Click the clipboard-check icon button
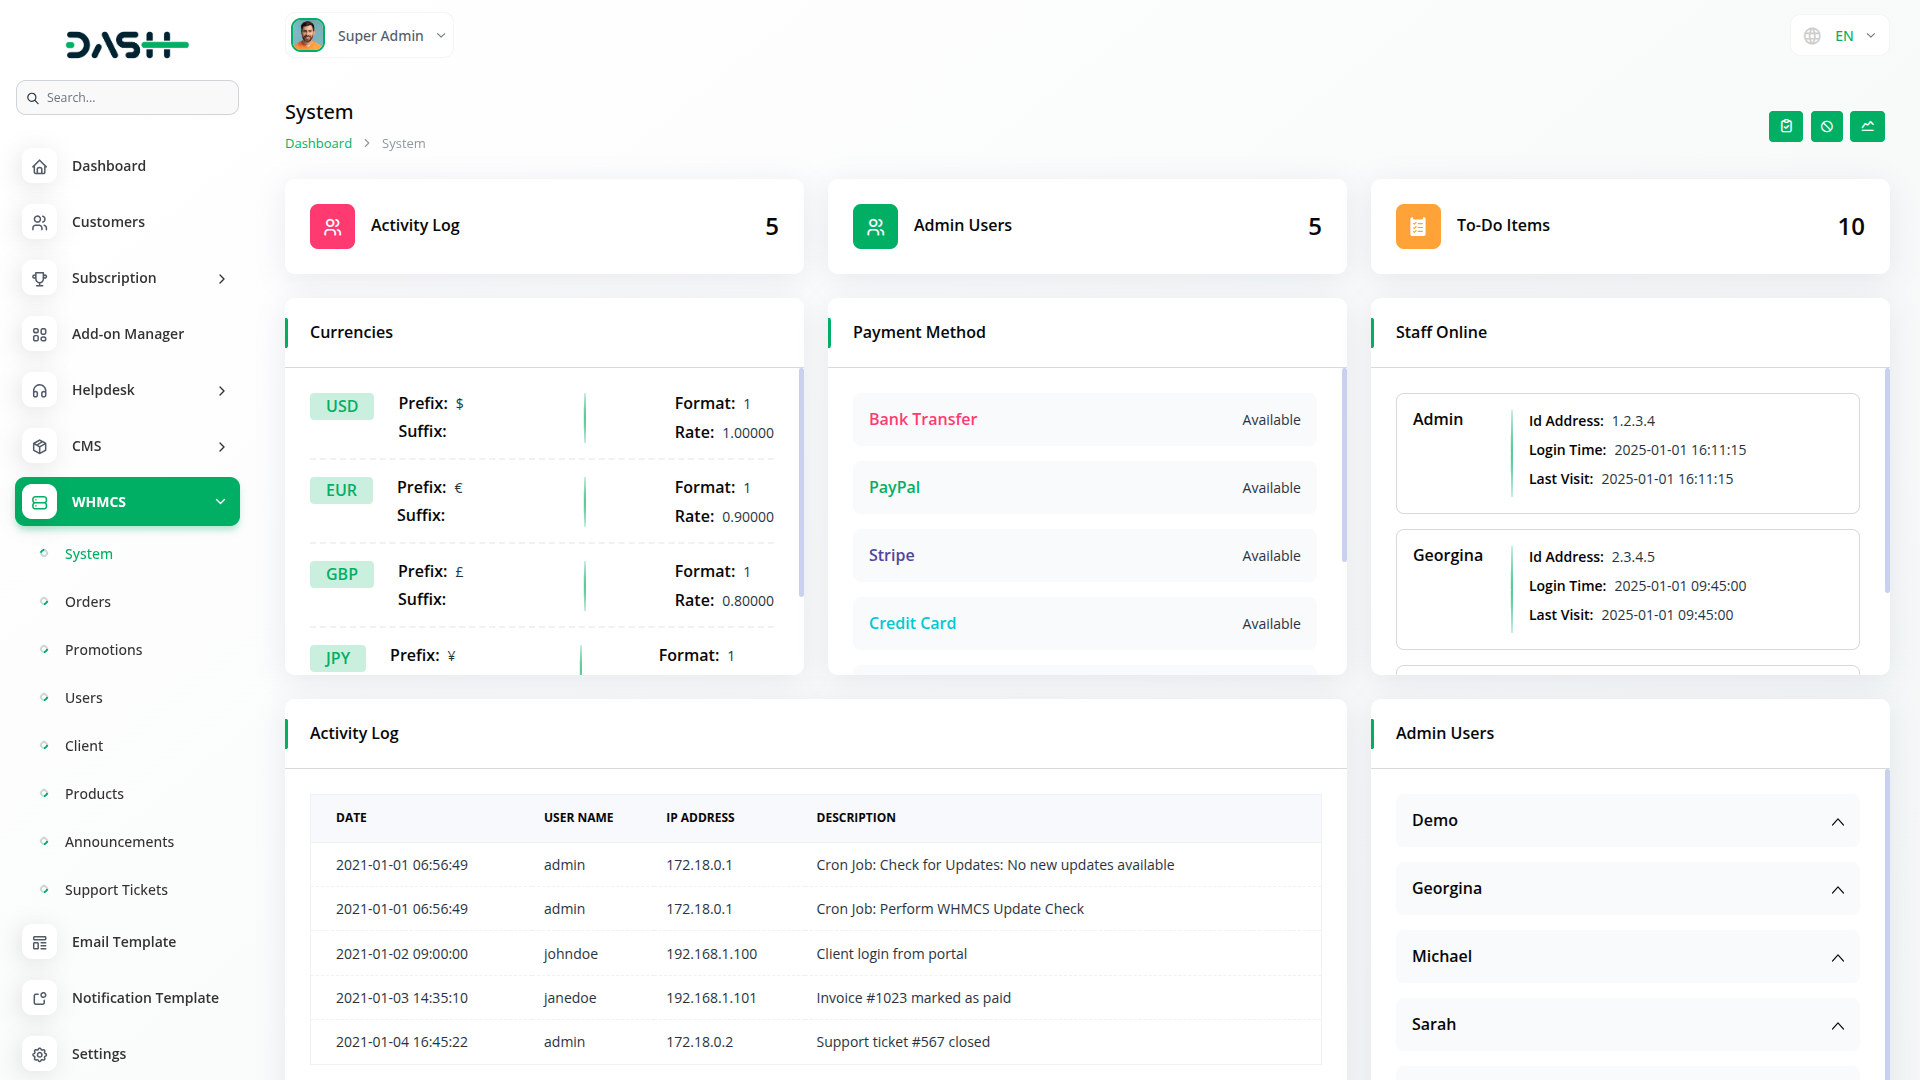The height and width of the screenshot is (1080, 1920). 1785,127
